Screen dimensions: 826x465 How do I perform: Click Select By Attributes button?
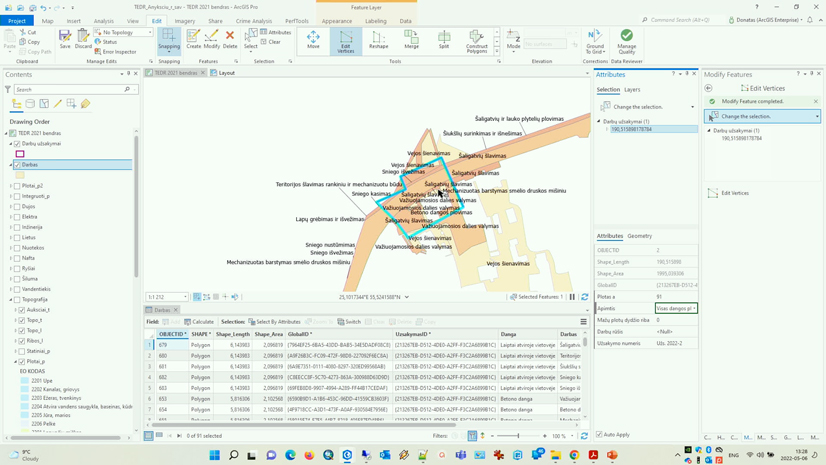click(274, 322)
